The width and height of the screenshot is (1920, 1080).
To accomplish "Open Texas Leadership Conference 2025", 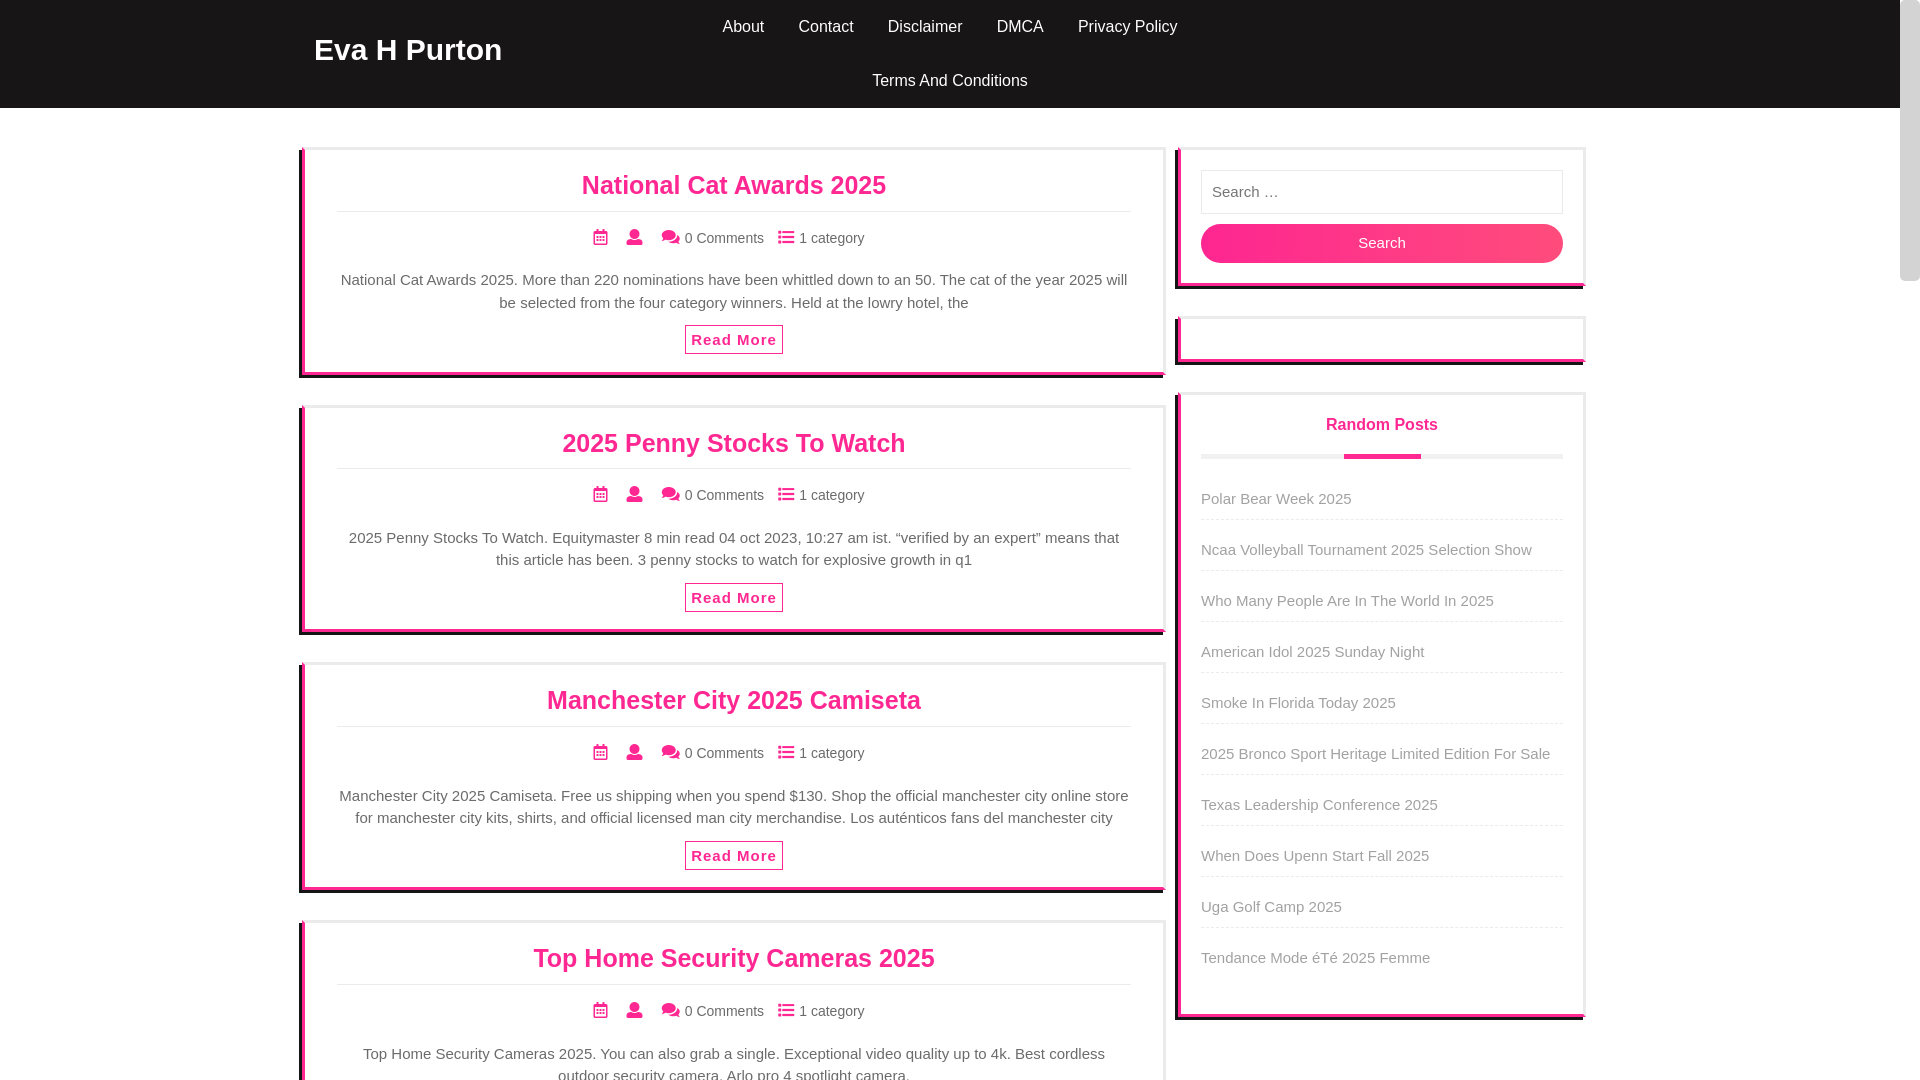I will (1319, 805).
